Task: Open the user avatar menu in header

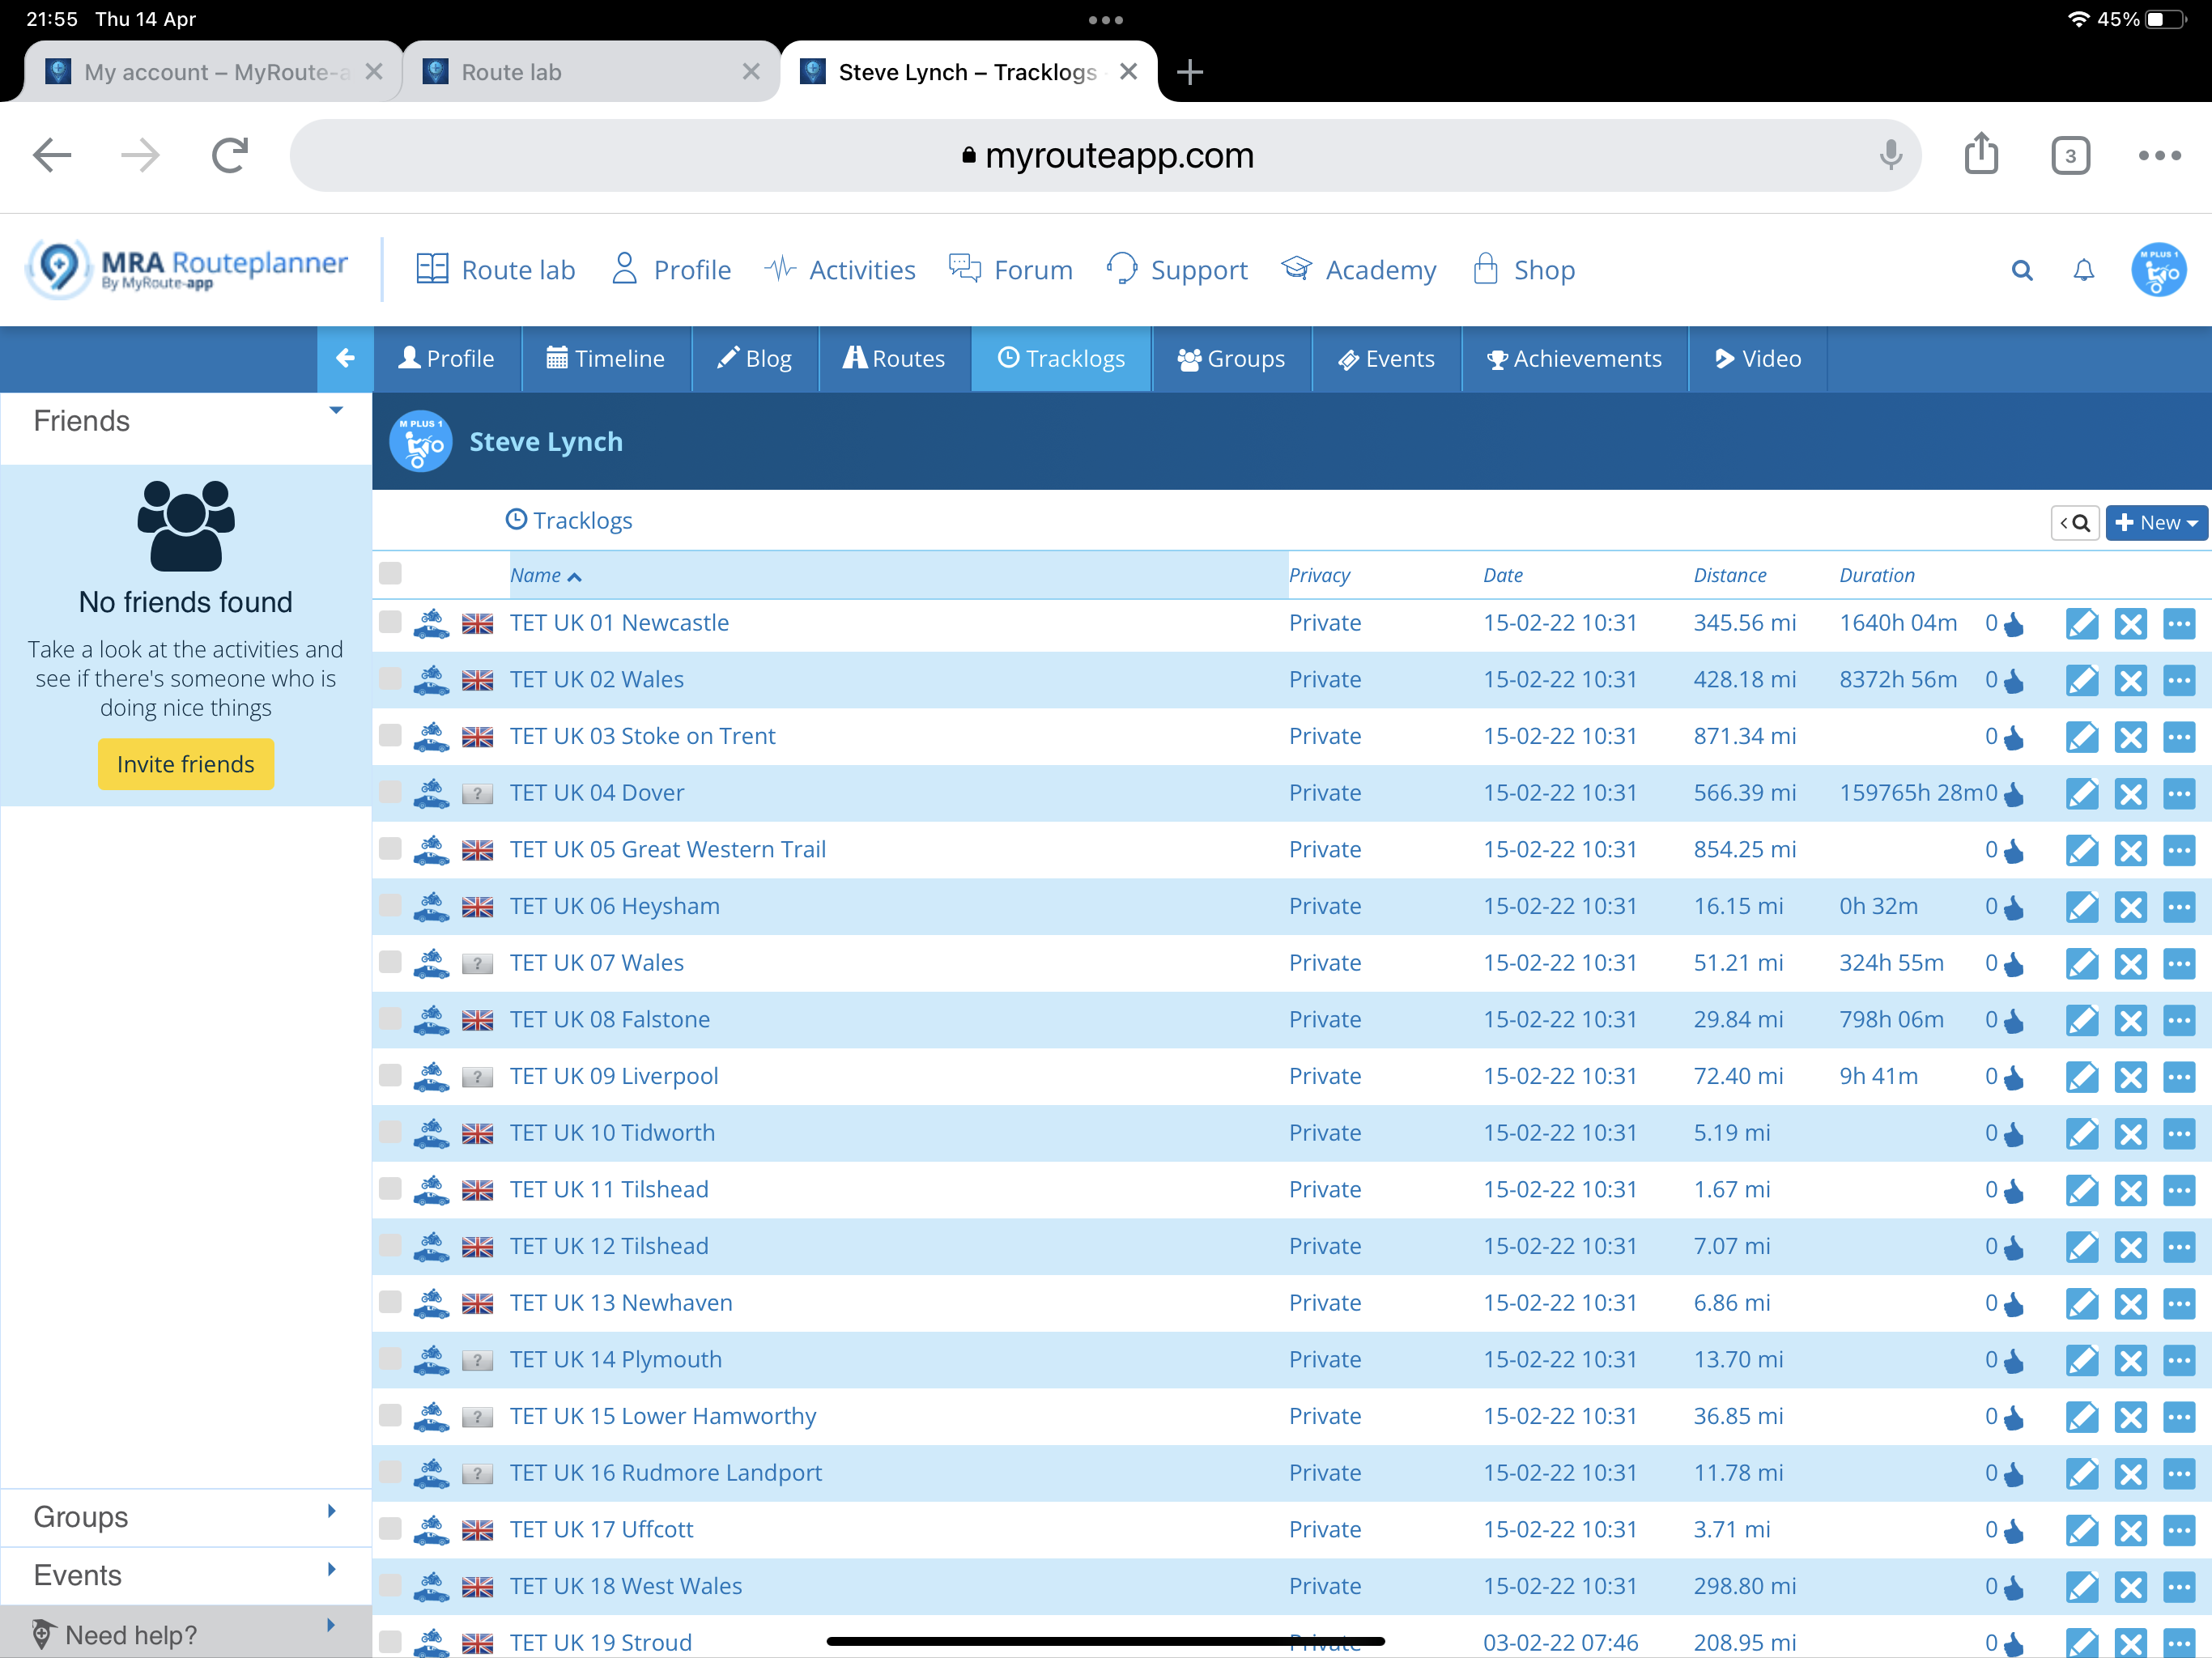Action: coord(2159,270)
